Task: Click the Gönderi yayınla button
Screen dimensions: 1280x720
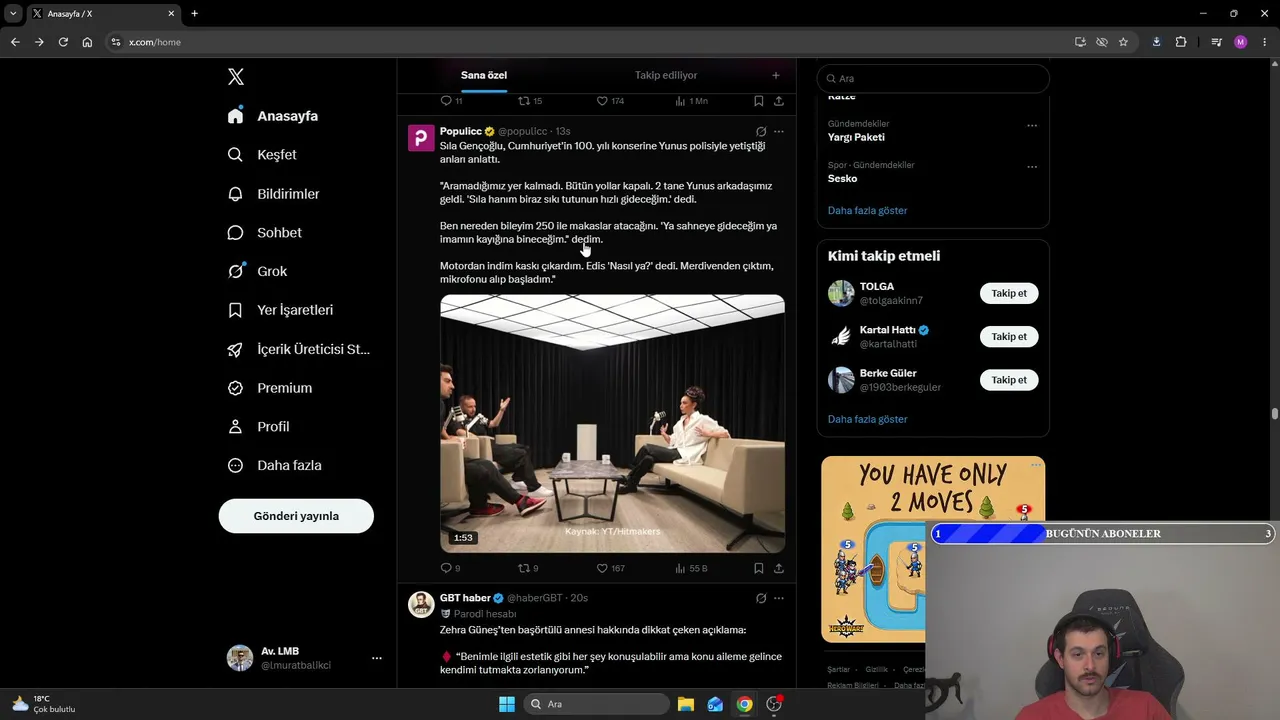Action: point(296,516)
